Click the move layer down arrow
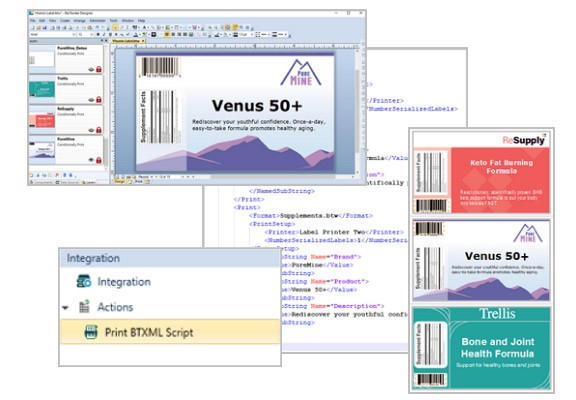 pyautogui.click(x=71, y=175)
